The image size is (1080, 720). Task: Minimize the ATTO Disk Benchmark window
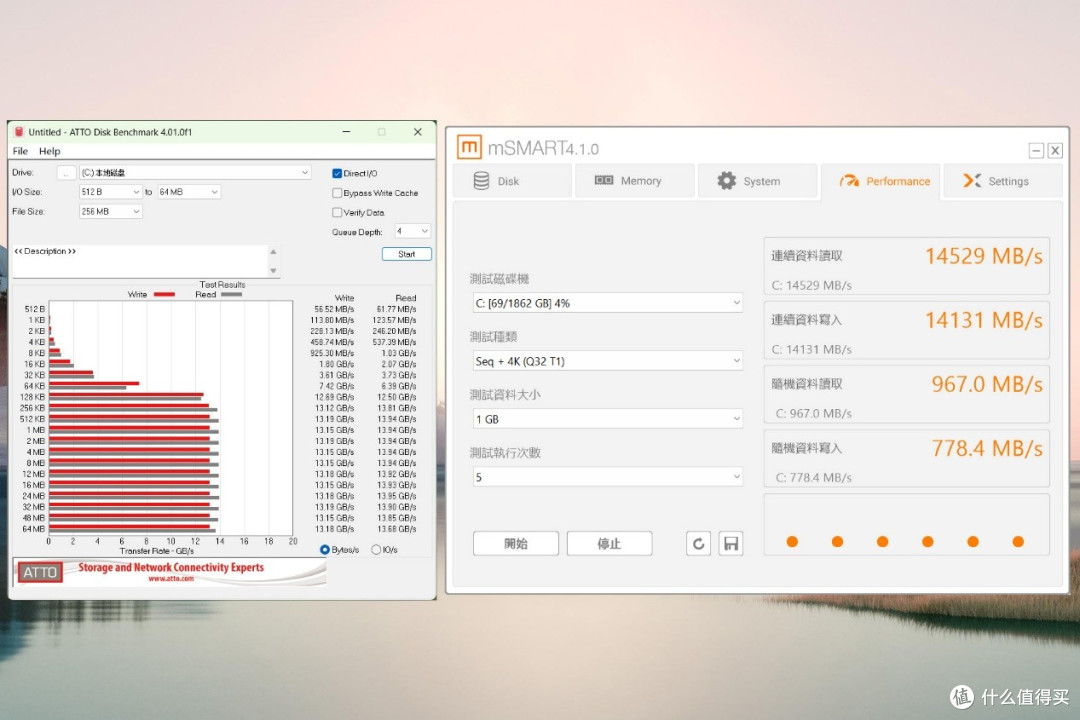point(346,132)
